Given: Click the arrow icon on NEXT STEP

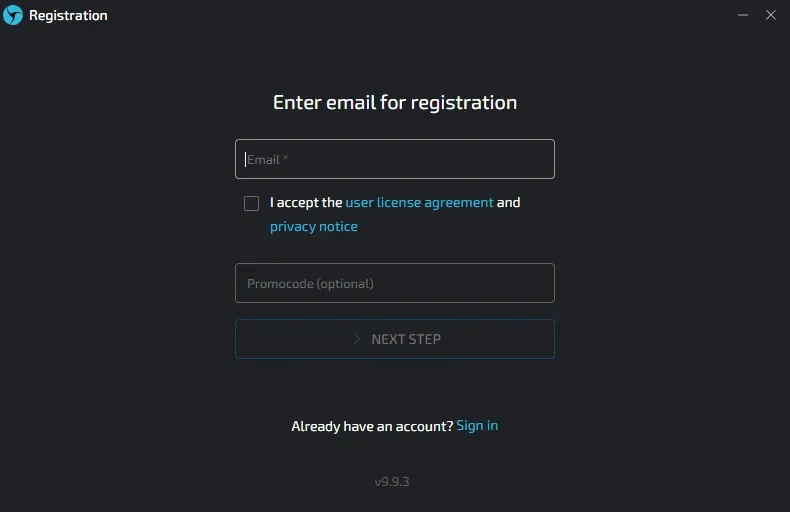Looking at the screenshot, I should (357, 339).
